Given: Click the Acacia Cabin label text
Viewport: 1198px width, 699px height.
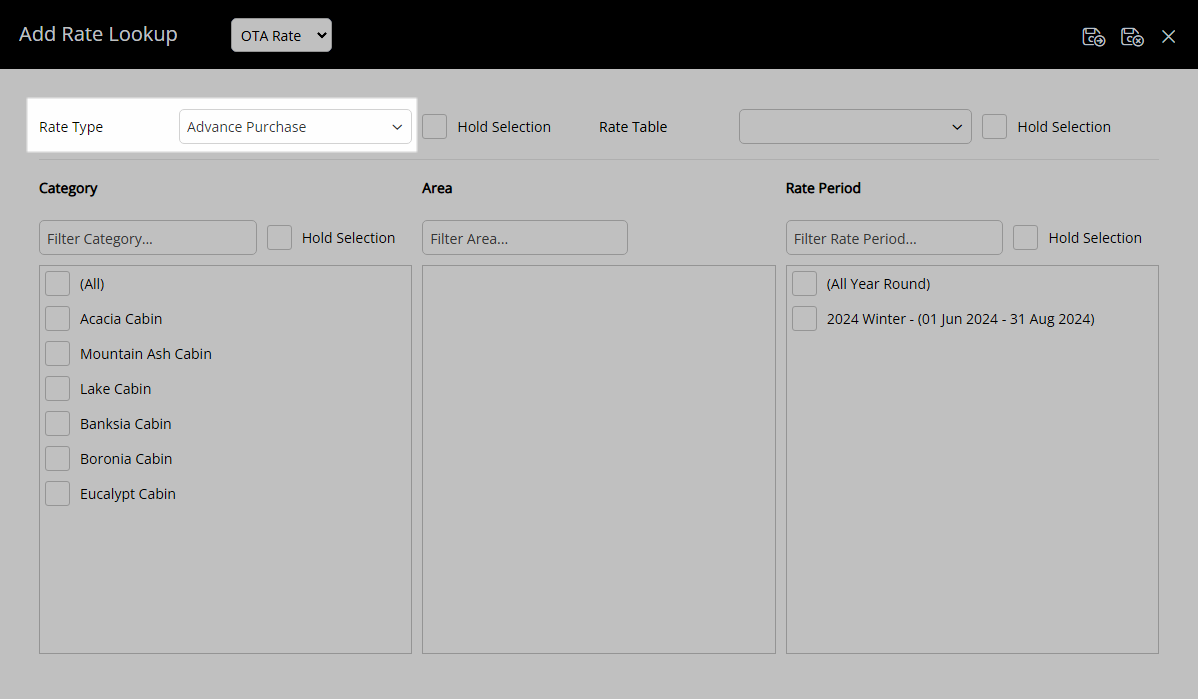Looking at the screenshot, I should pos(121,319).
